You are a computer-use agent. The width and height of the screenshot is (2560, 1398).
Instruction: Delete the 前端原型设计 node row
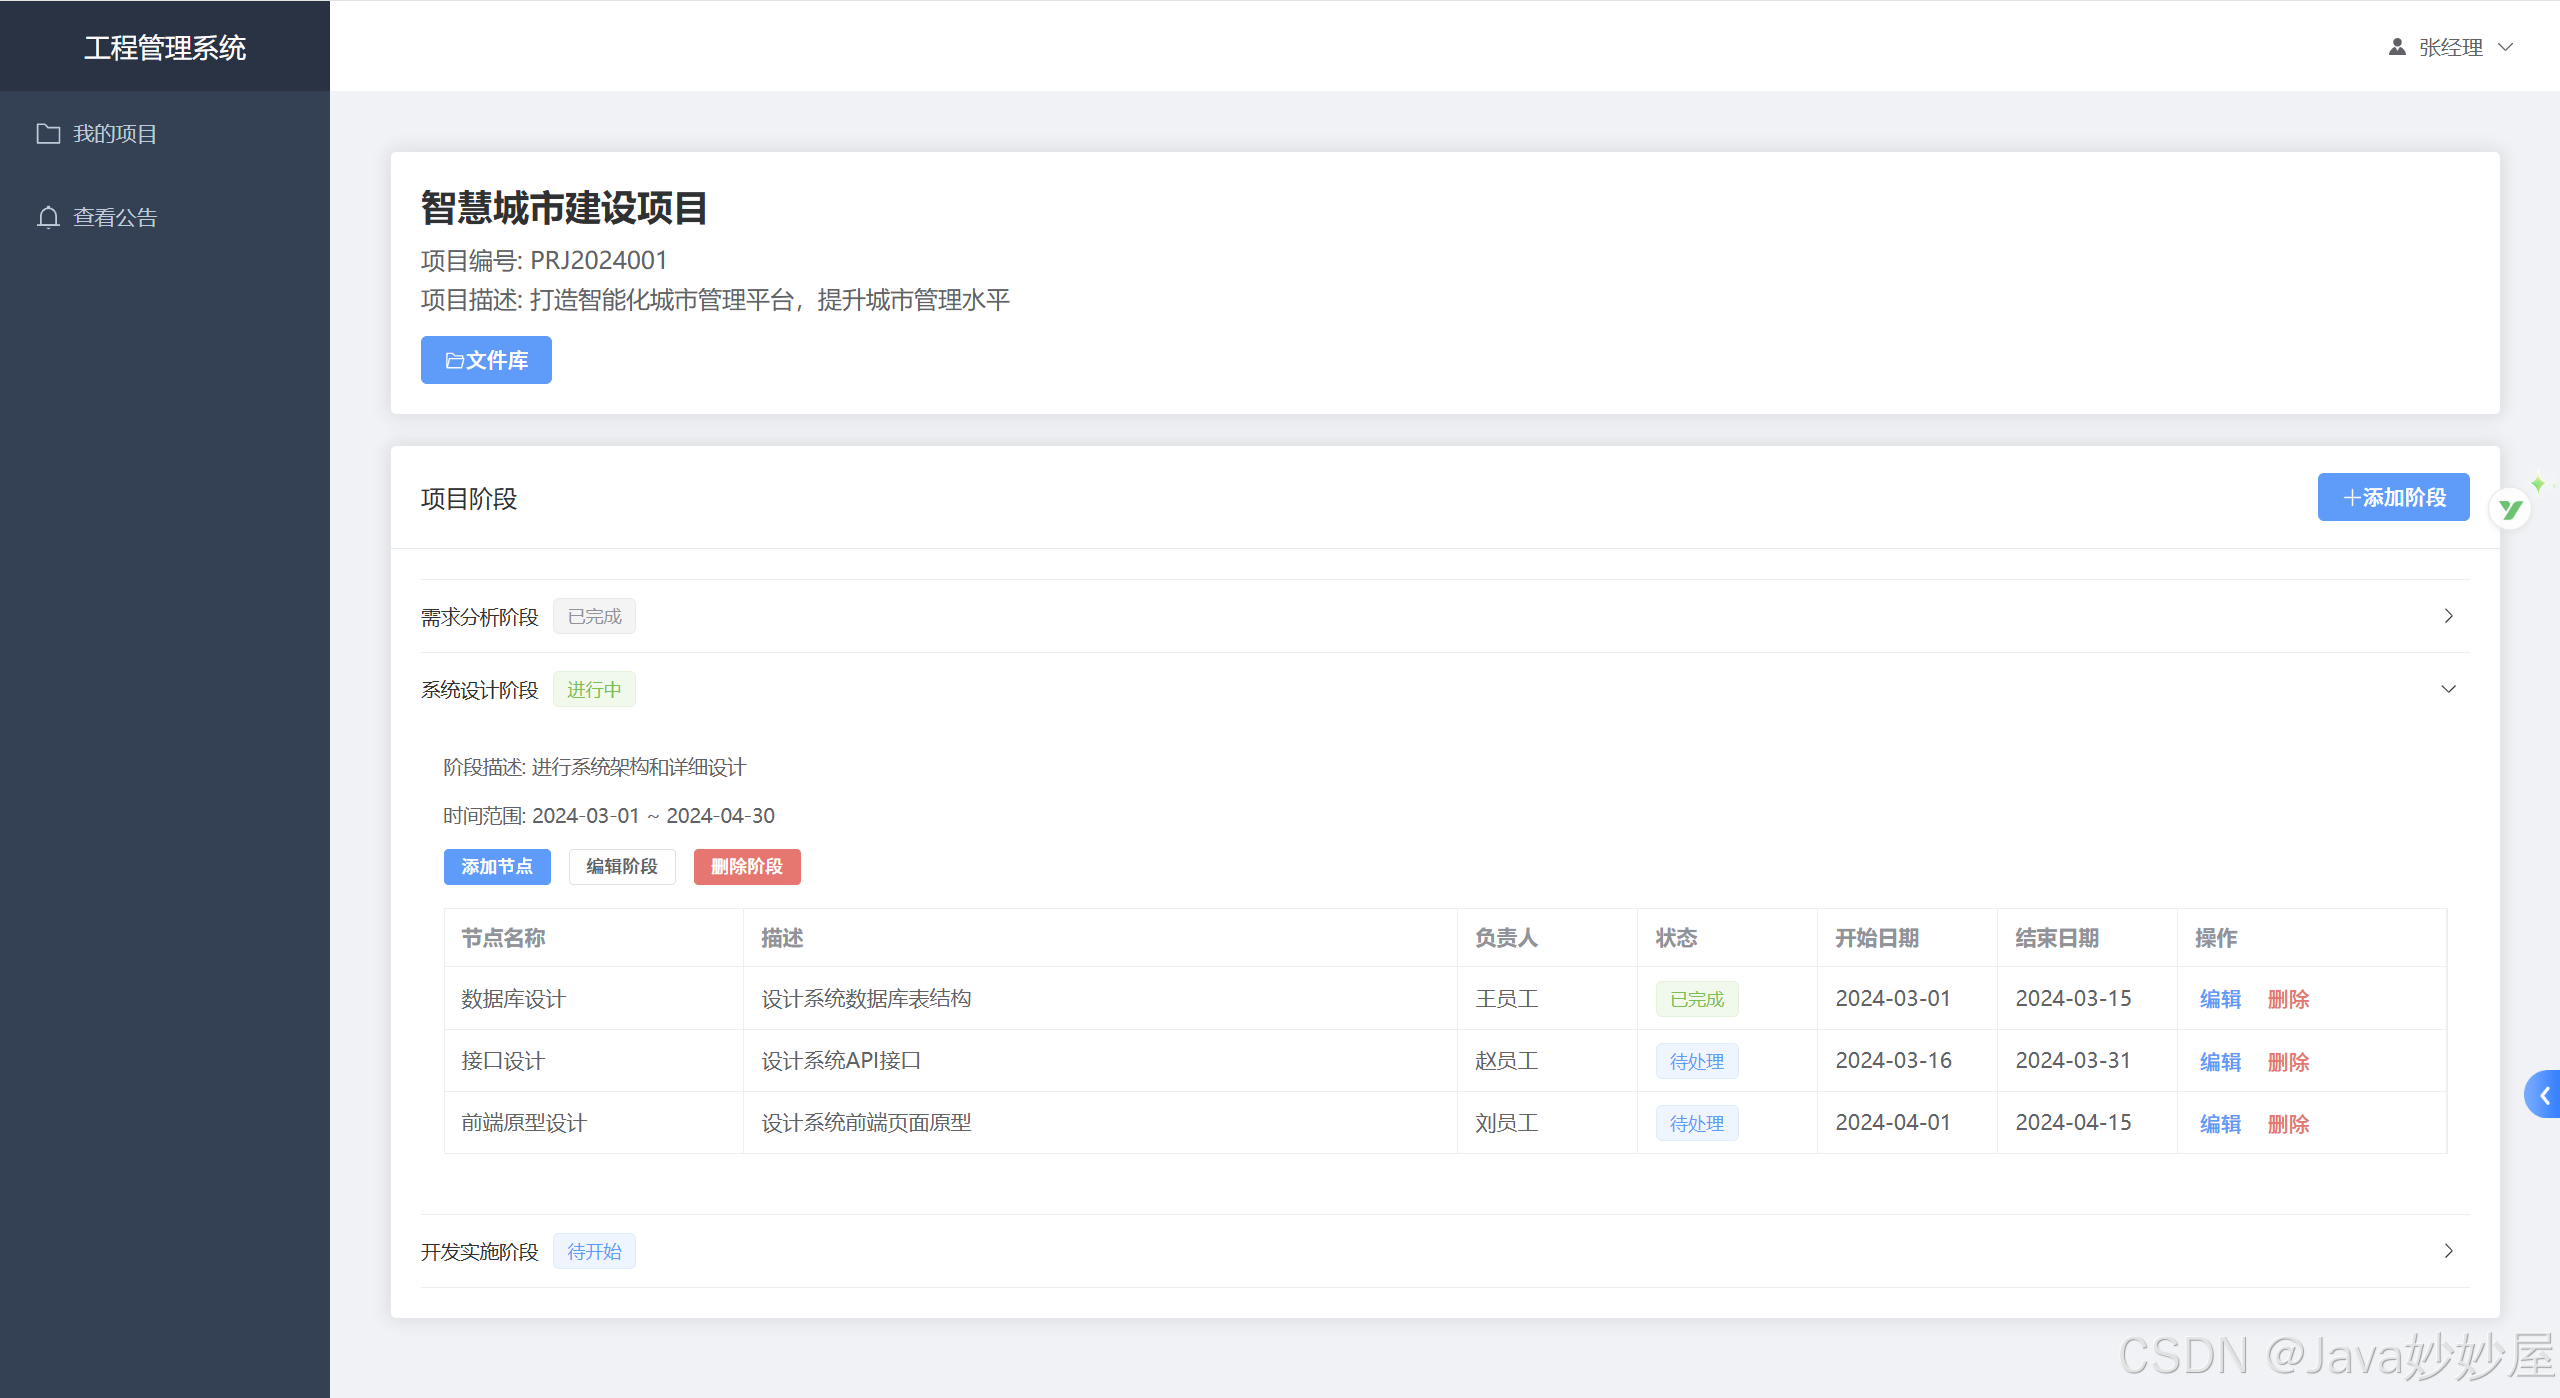(2288, 1124)
